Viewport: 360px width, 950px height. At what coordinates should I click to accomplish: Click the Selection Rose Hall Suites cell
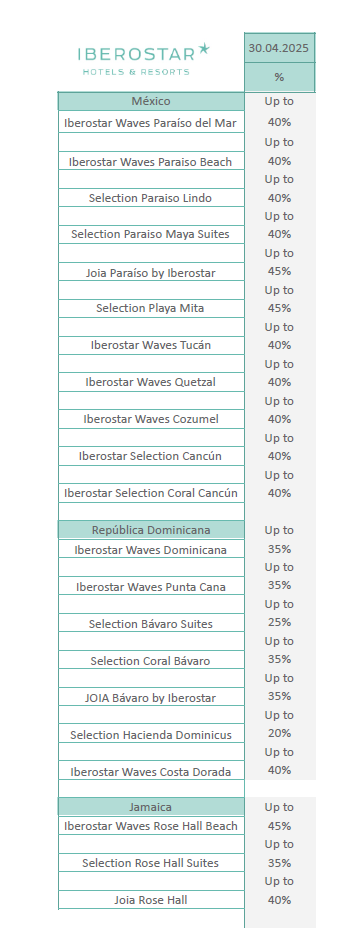152,863
